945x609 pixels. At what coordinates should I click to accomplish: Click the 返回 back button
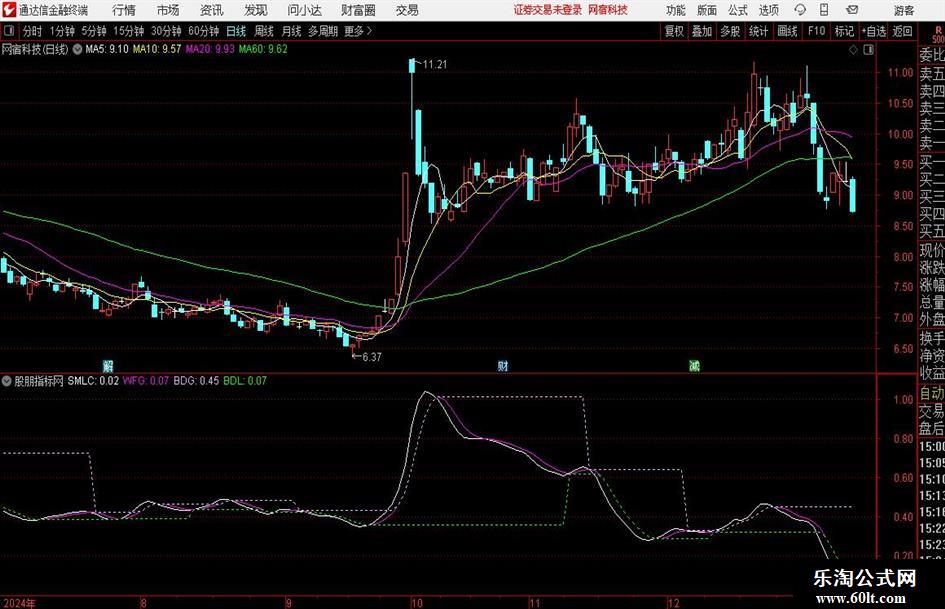[x=902, y=31]
